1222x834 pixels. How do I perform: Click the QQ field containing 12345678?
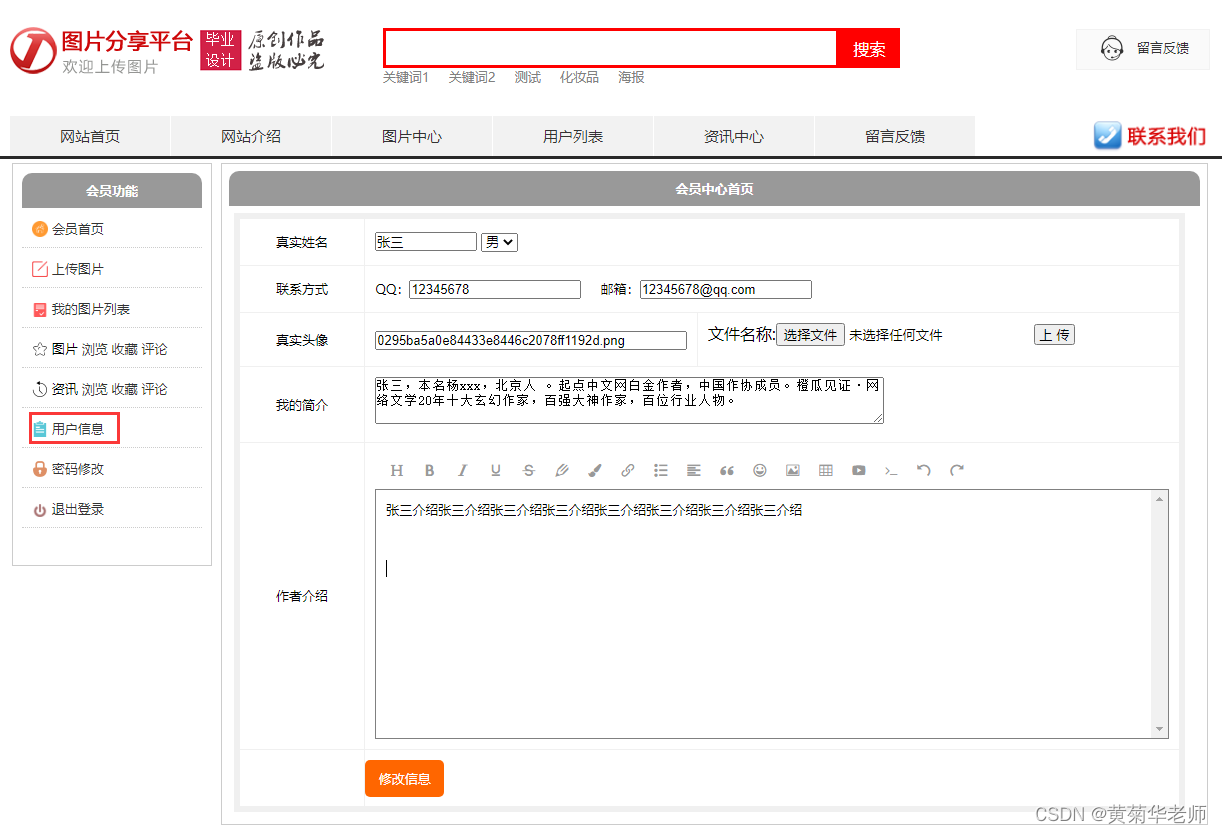click(495, 290)
